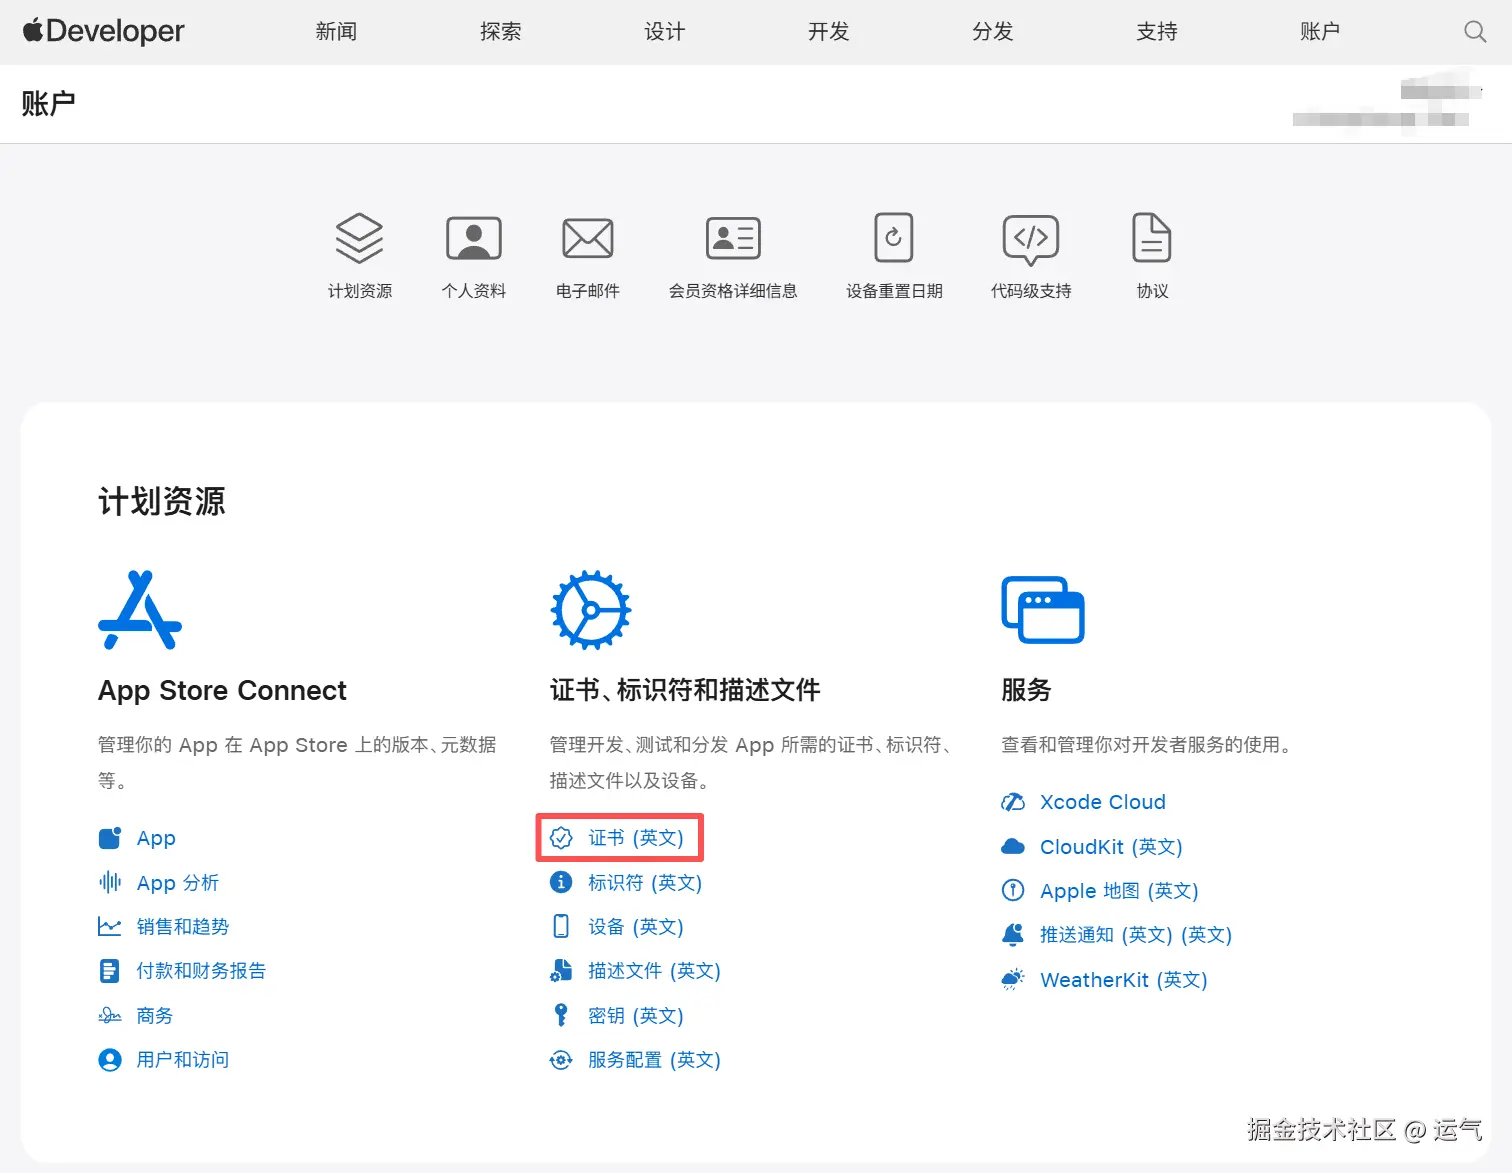The width and height of the screenshot is (1512, 1173).
Task: Click the cloud icon beside CloudKit (英文)
Action: coord(1013,847)
